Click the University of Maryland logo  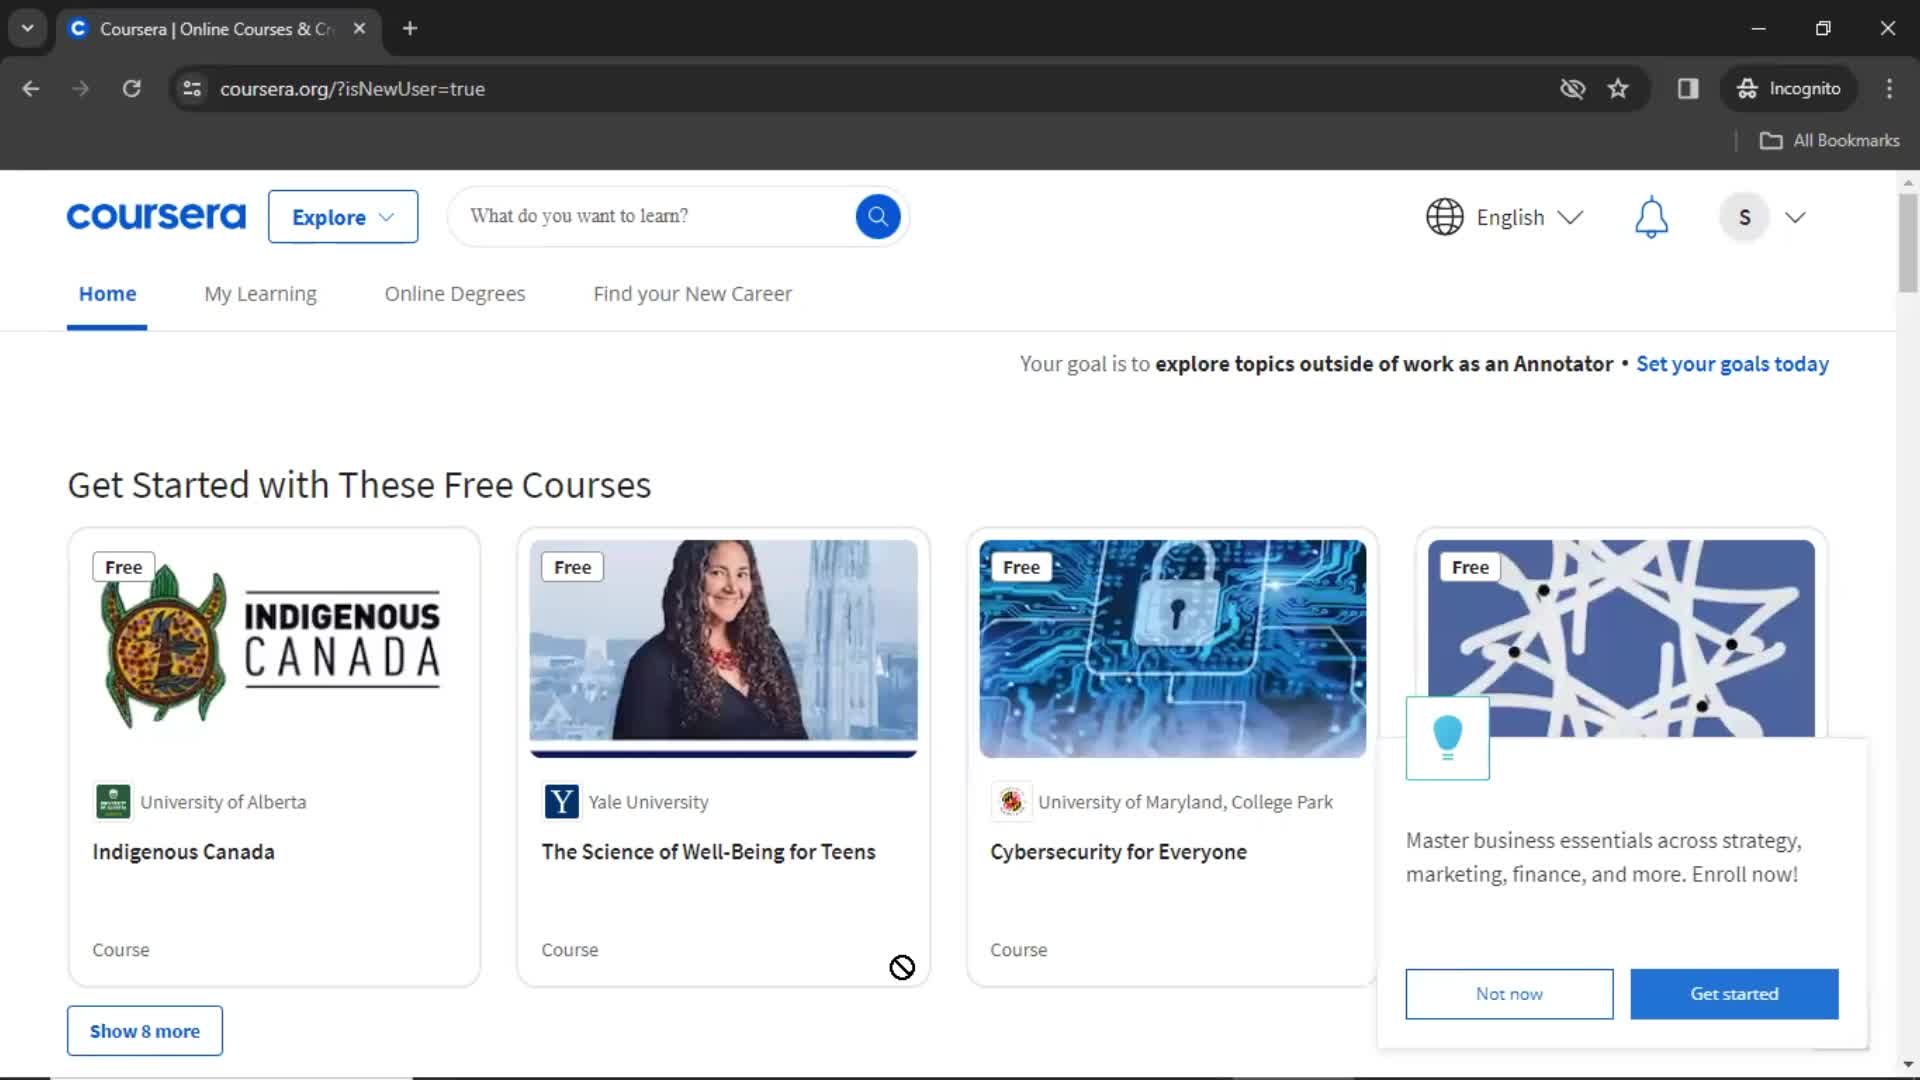point(1010,801)
